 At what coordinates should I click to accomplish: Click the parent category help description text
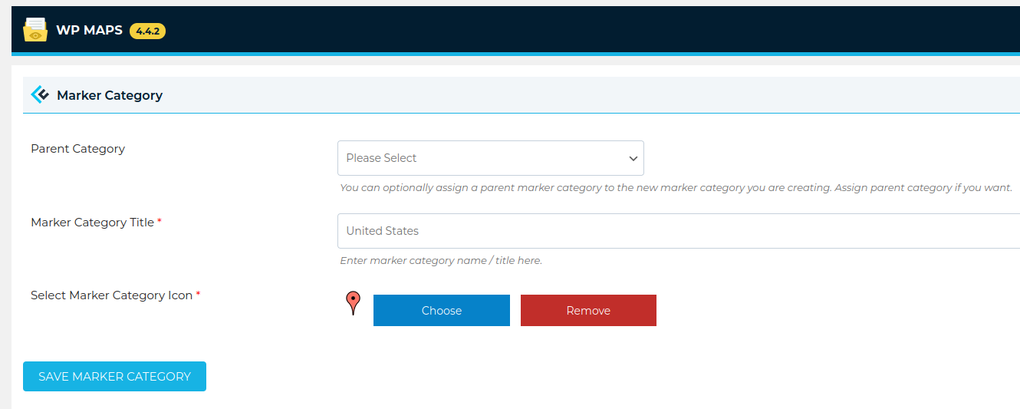tap(676, 187)
